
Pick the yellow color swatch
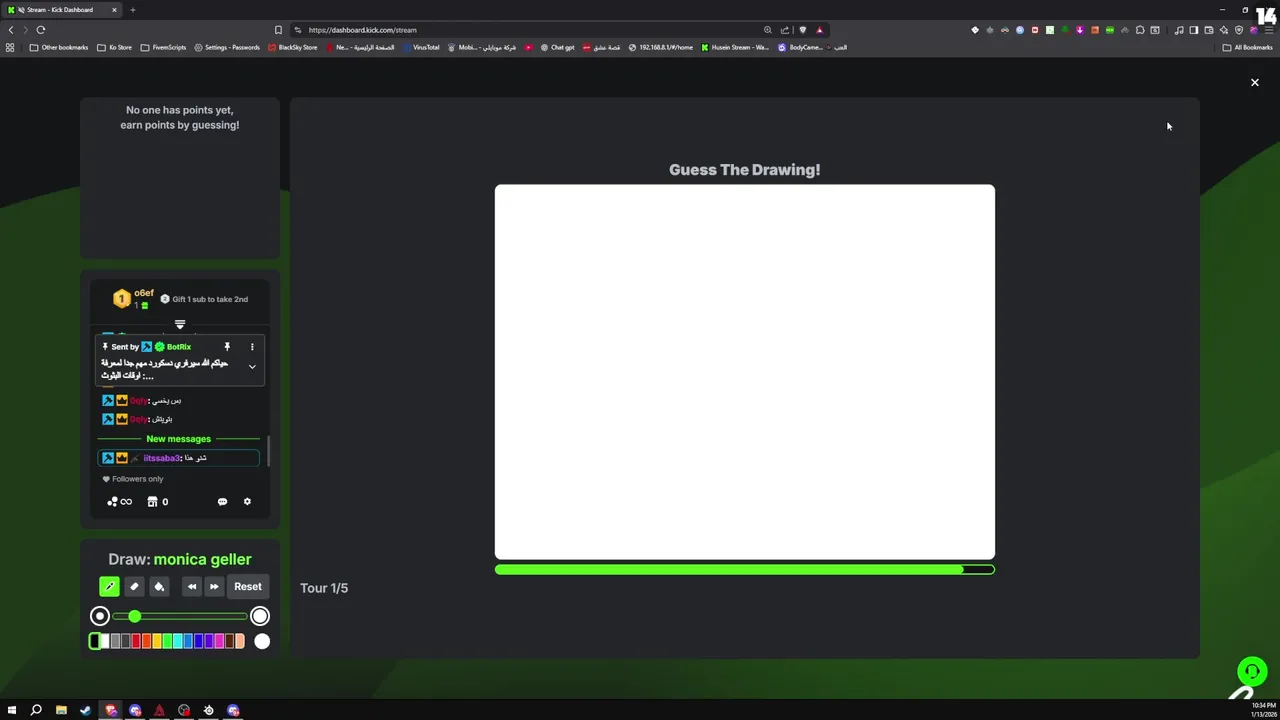pyautogui.click(x=157, y=641)
